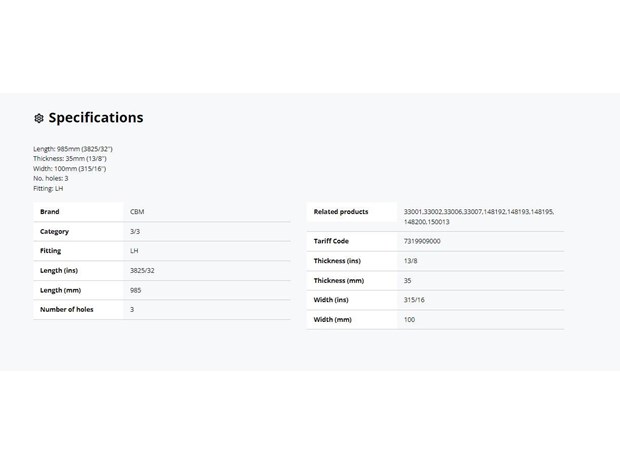Click the Length 985mm summary line
This screenshot has height=465, width=620.
[73, 149]
